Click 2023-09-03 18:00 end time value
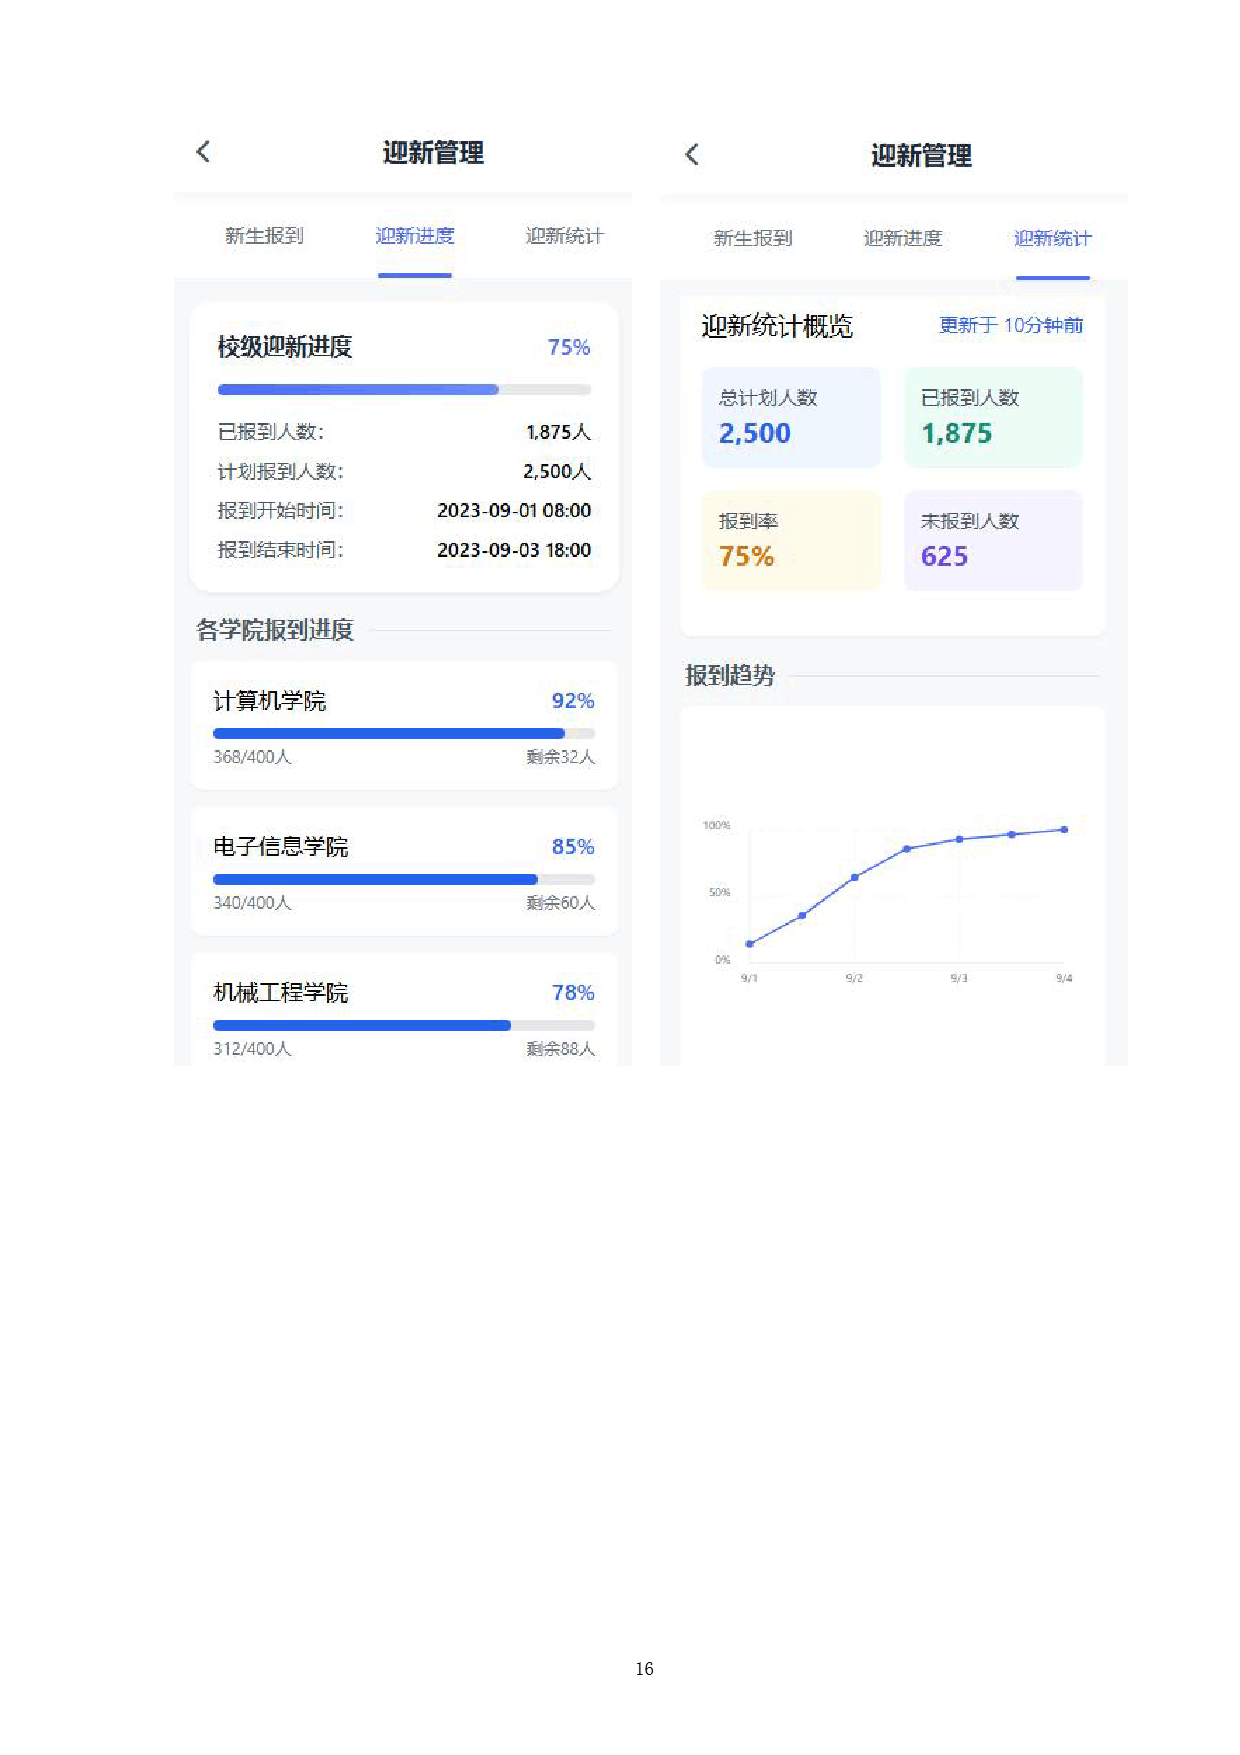This screenshot has height=1755, width=1240. point(514,550)
